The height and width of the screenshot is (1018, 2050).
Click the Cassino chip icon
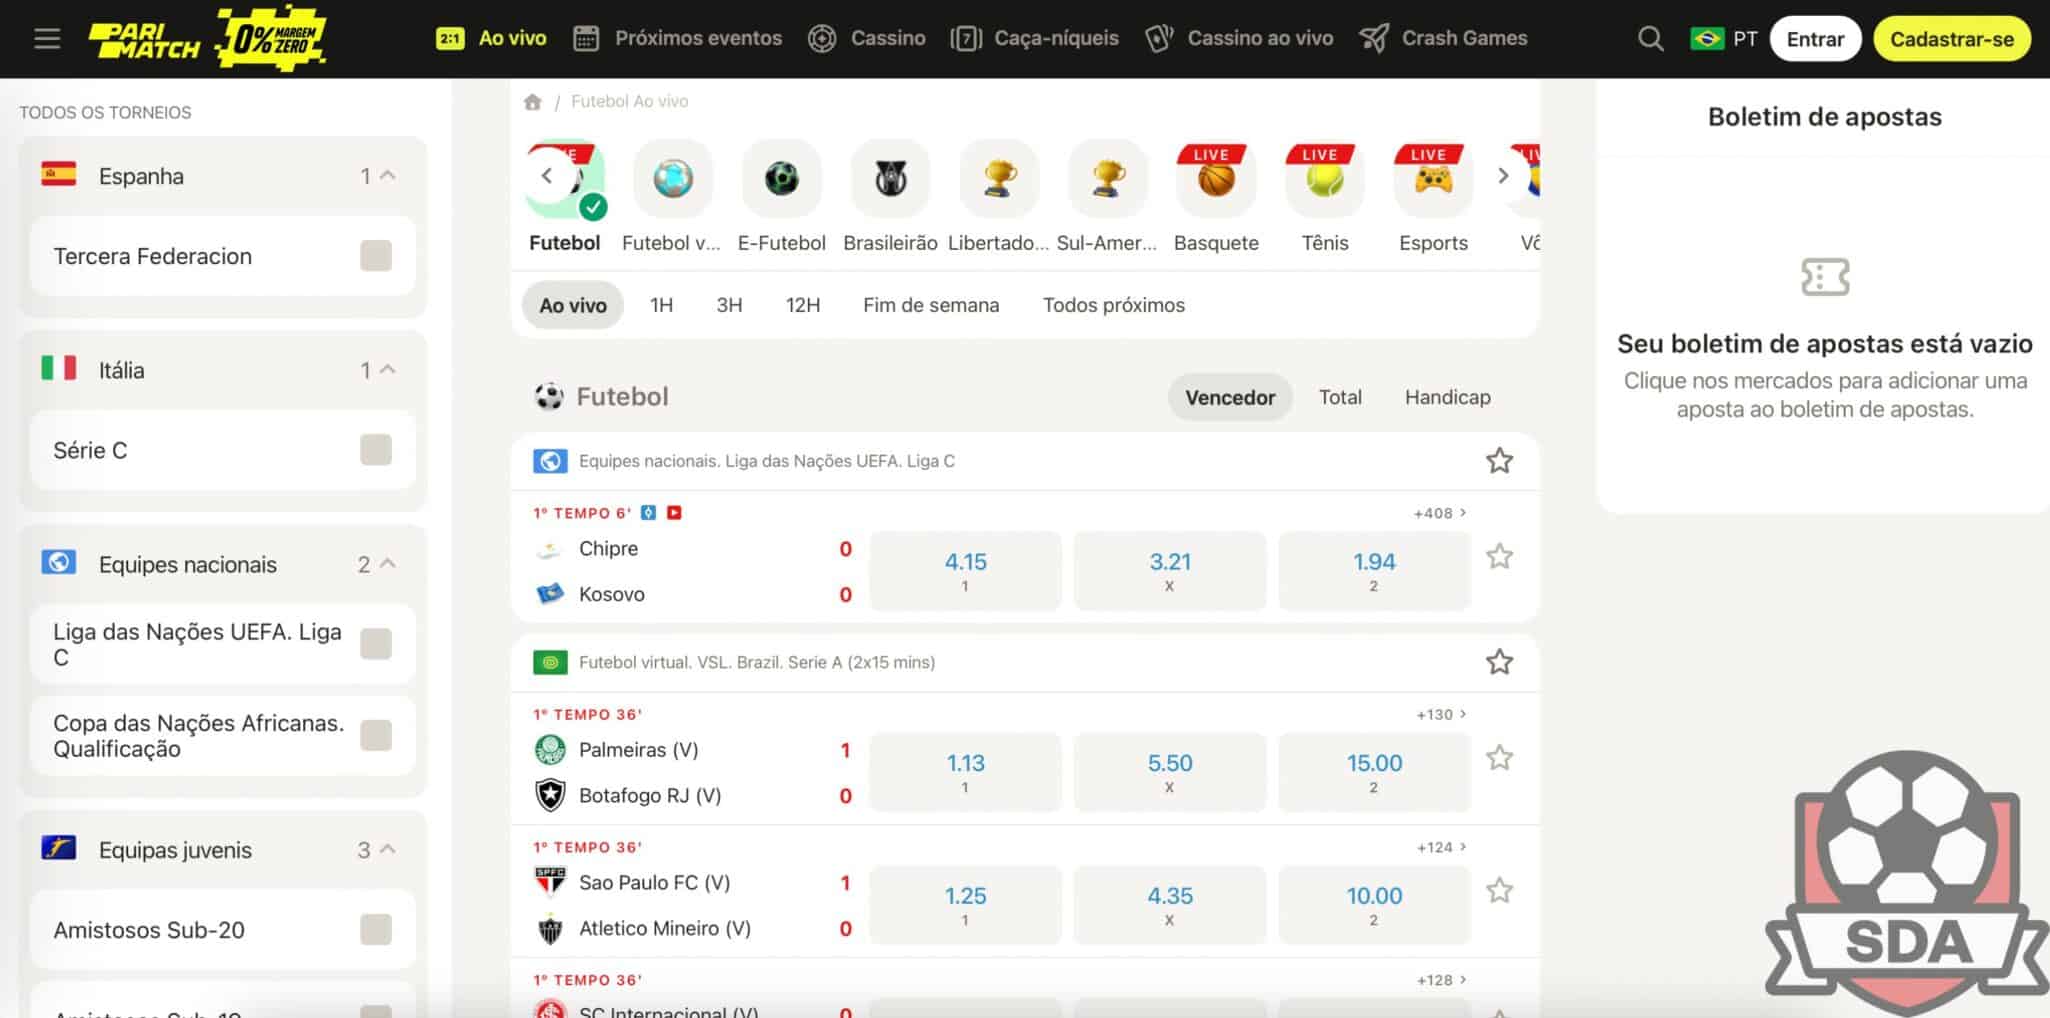[x=822, y=39]
